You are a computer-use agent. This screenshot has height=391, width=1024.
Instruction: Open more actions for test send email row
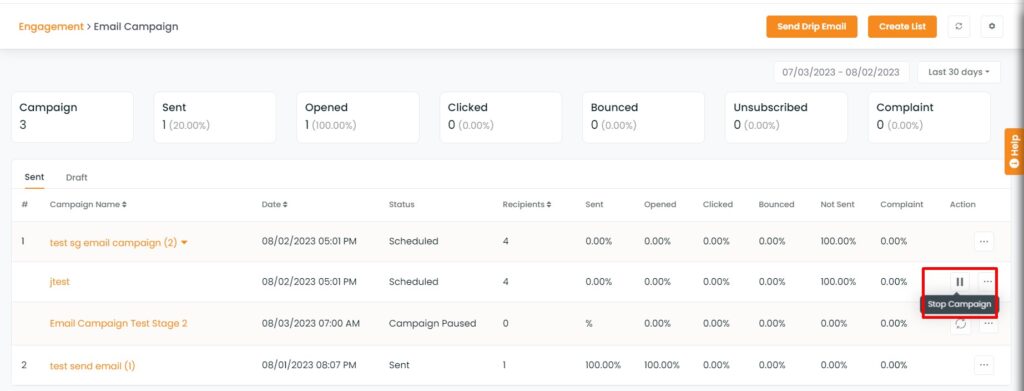[x=984, y=365]
